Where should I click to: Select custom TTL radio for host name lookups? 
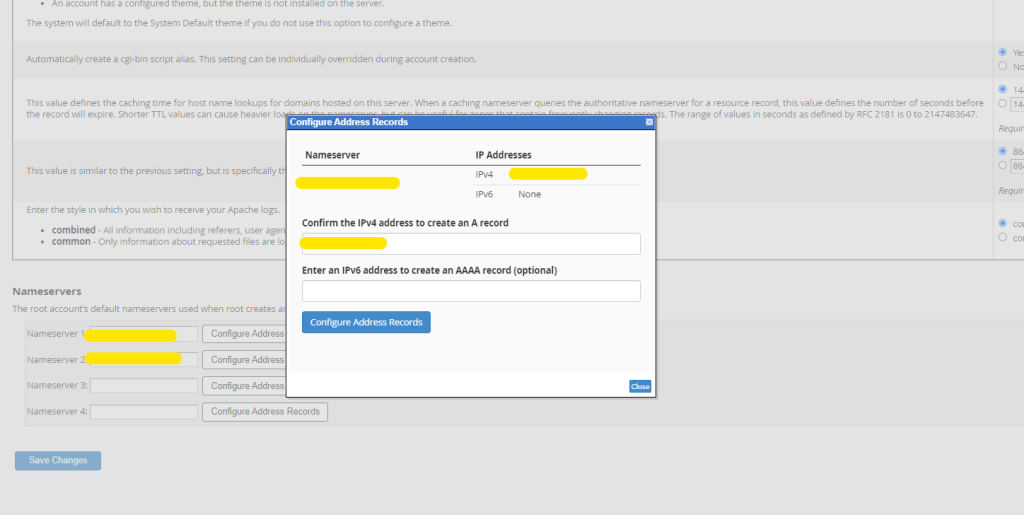(1003, 104)
